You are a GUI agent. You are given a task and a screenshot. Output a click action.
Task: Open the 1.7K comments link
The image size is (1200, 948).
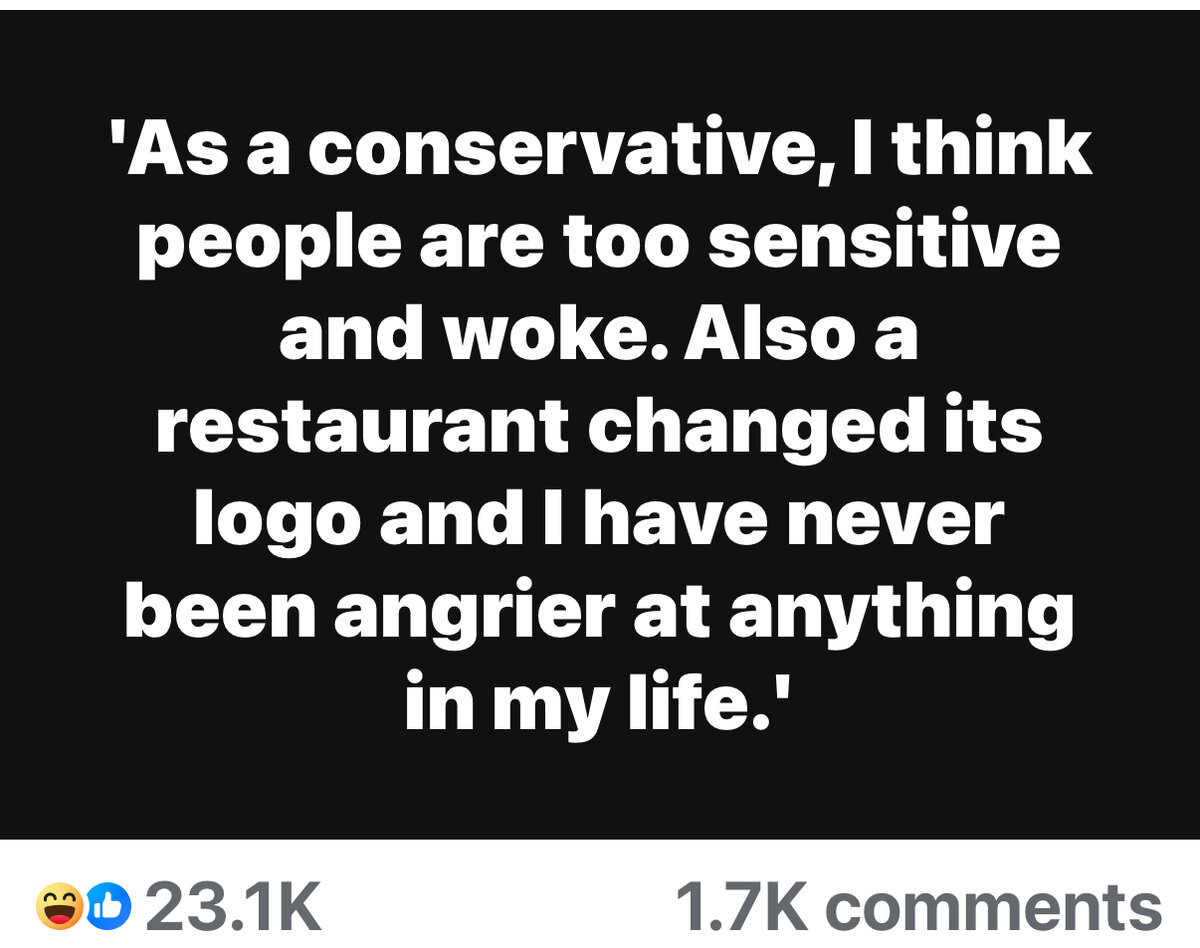[919, 907]
